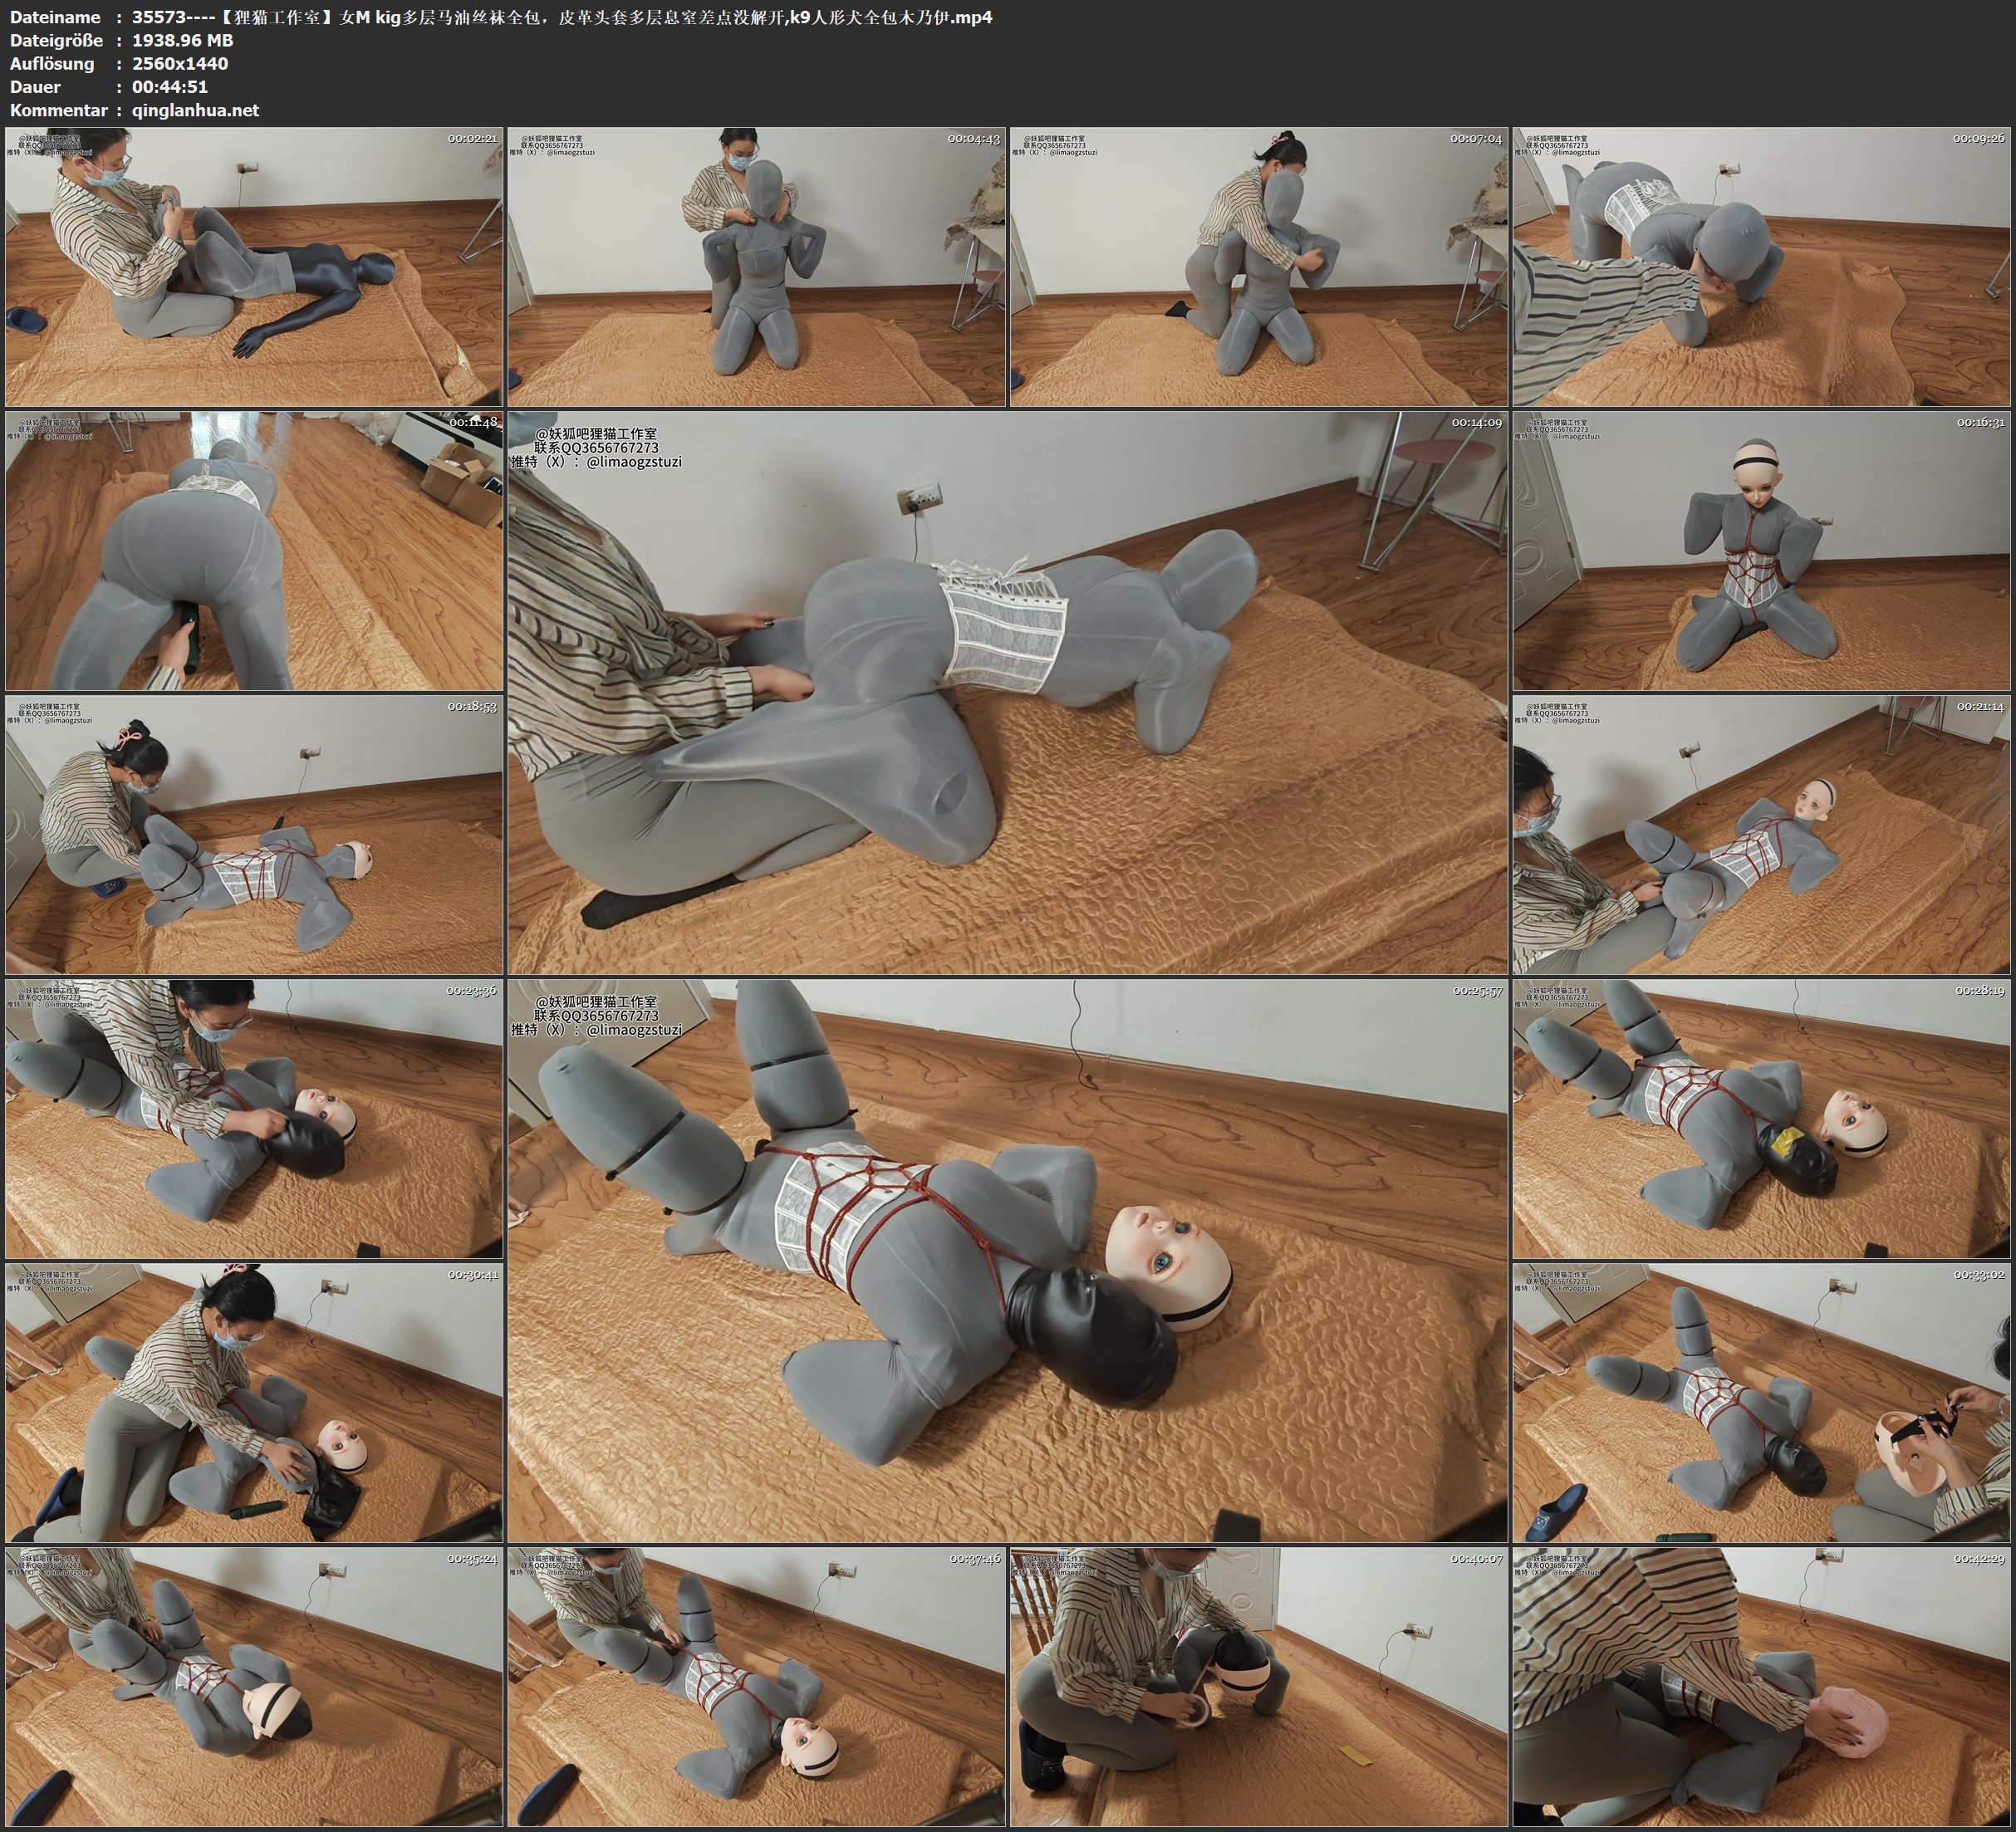
Task: Open the thumbnail timestamped 00:18:53
Action: [254, 835]
